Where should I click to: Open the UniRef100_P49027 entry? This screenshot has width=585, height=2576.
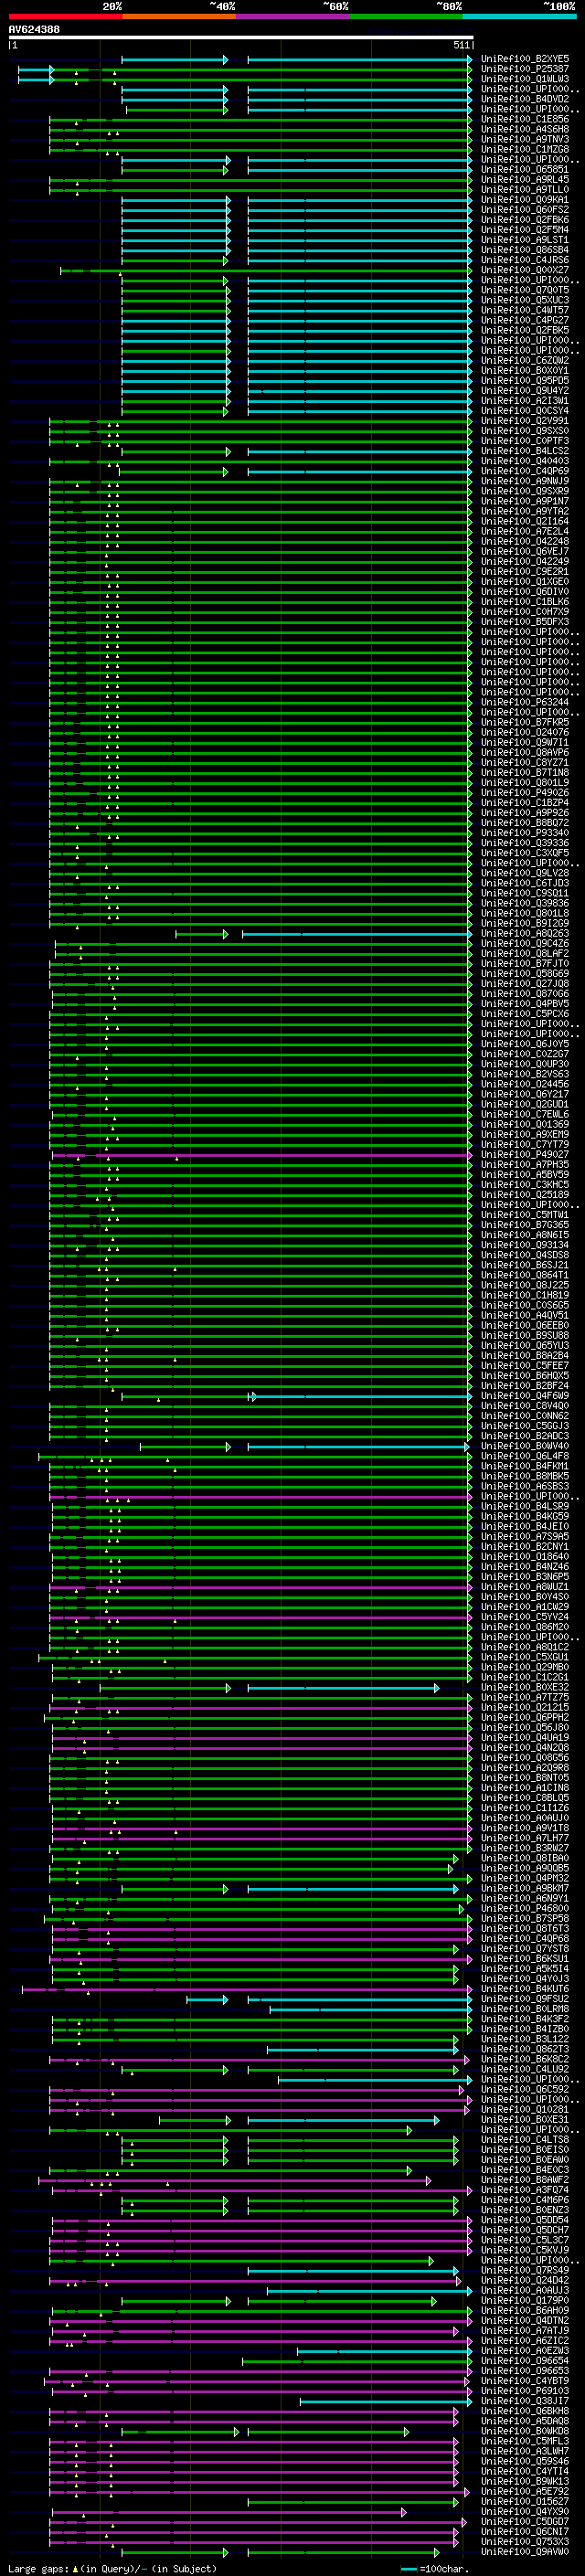[524, 1155]
